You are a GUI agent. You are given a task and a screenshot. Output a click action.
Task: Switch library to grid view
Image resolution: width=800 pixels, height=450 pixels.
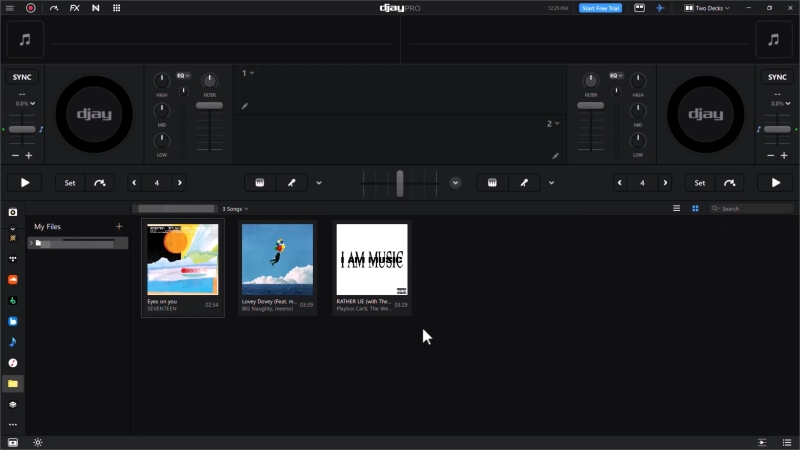pos(695,208)
